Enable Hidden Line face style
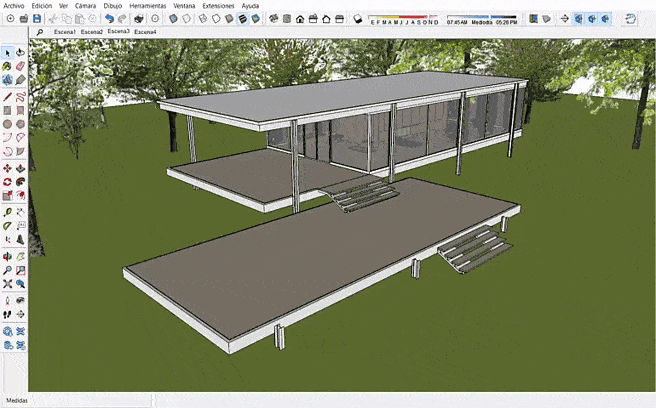This screenshot has height=408, width=656. [216, 18]
